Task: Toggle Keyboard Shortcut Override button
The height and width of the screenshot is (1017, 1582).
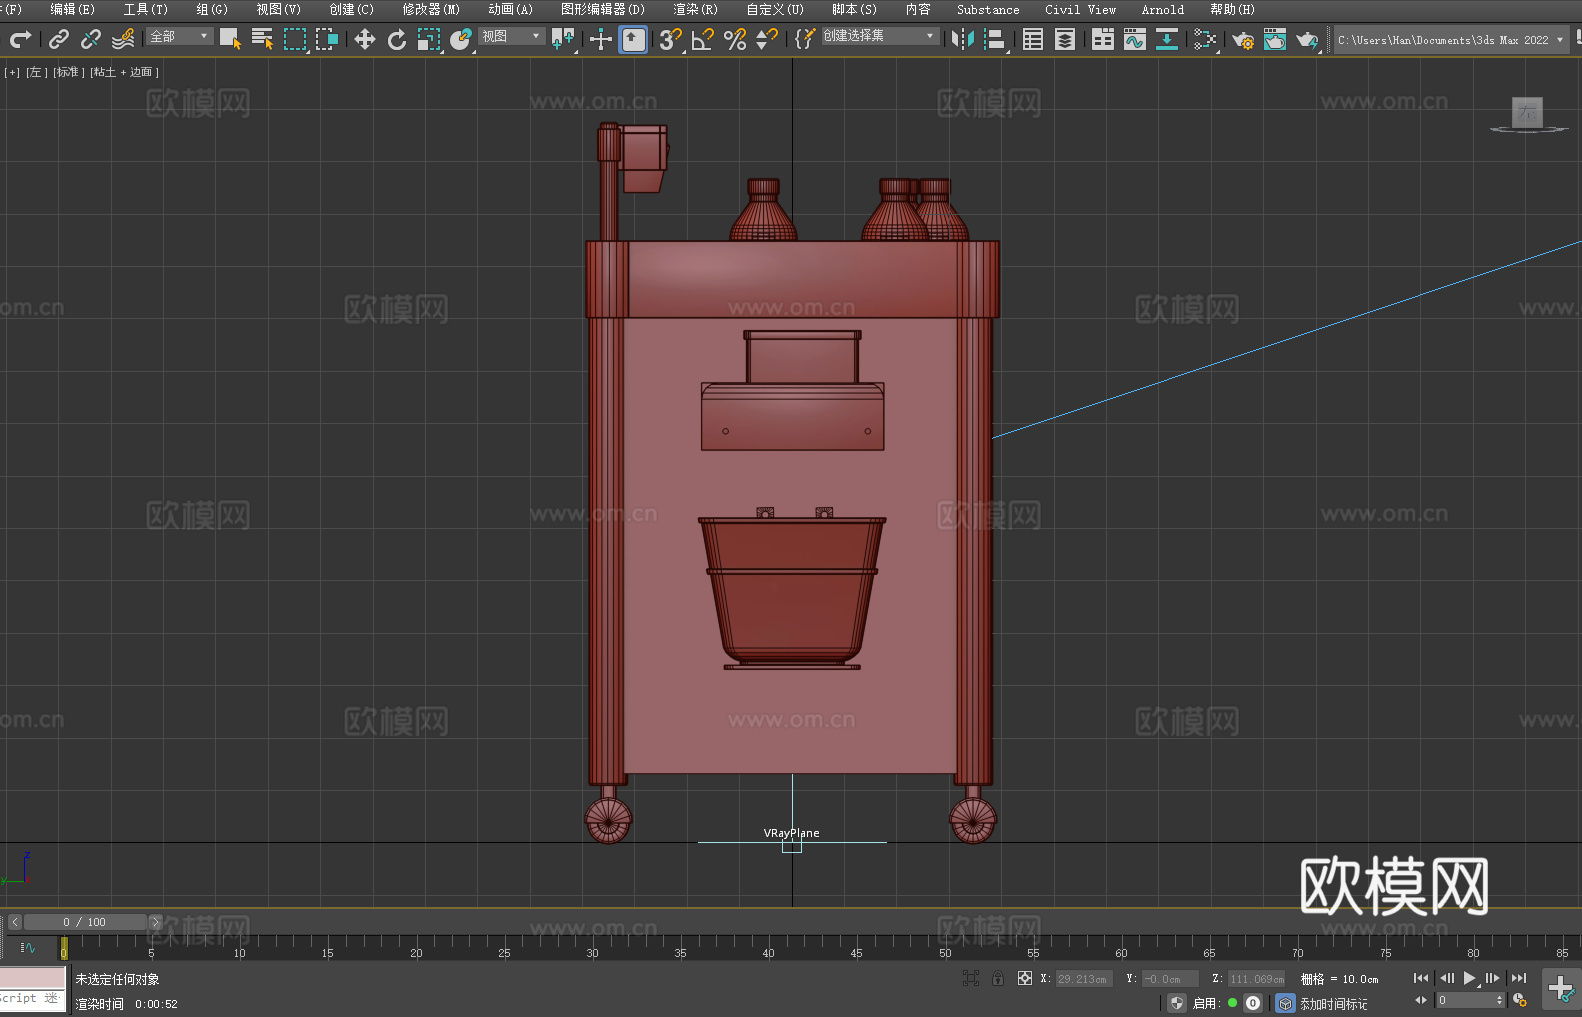Action: tap(633, 39)
